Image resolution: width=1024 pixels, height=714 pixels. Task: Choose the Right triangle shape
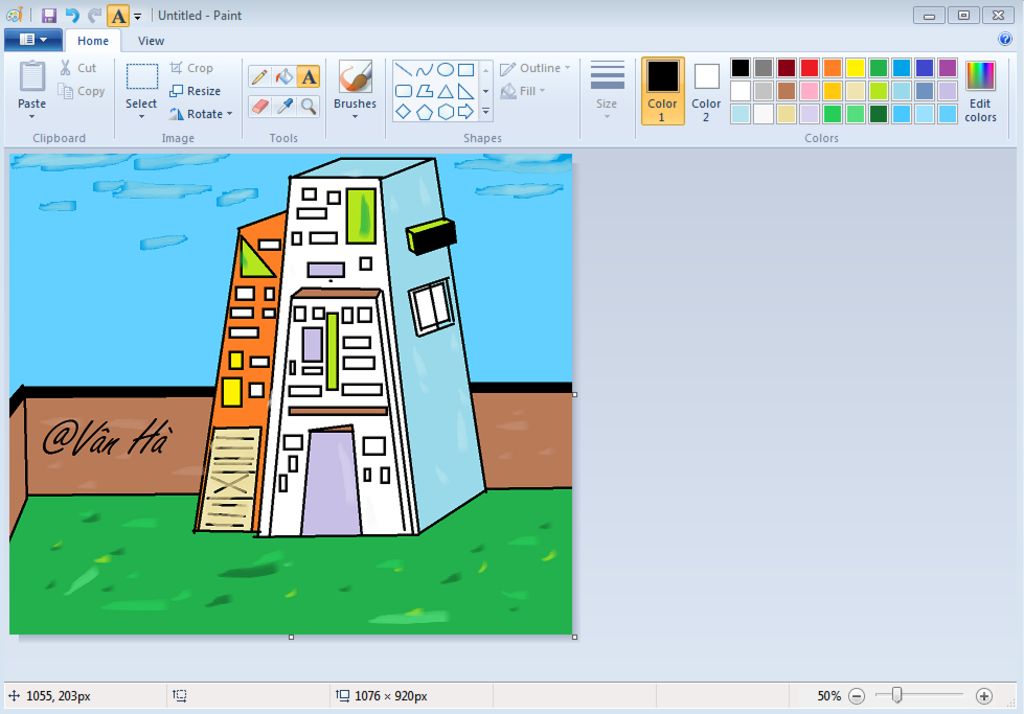coord(466,91)
